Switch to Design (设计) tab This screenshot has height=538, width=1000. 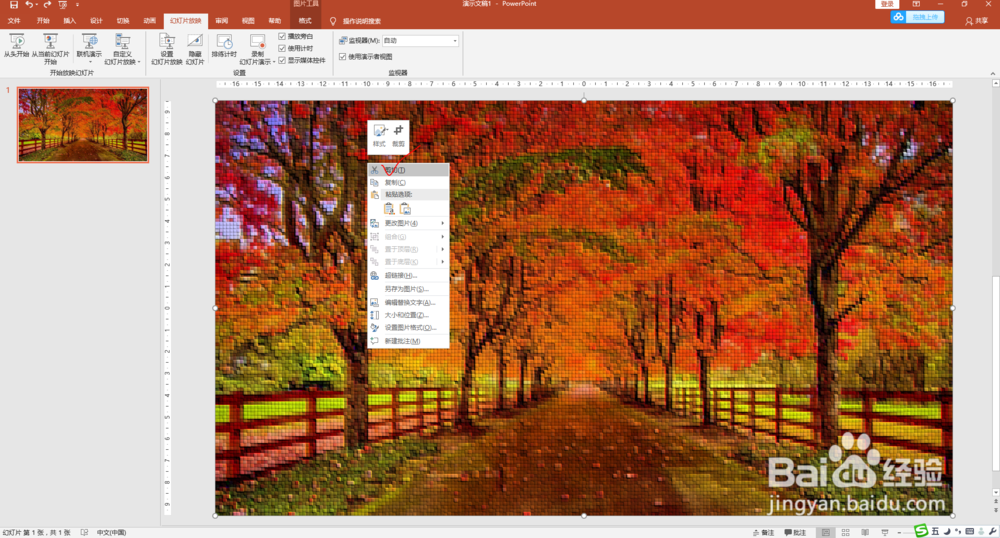tap(96, 21)
